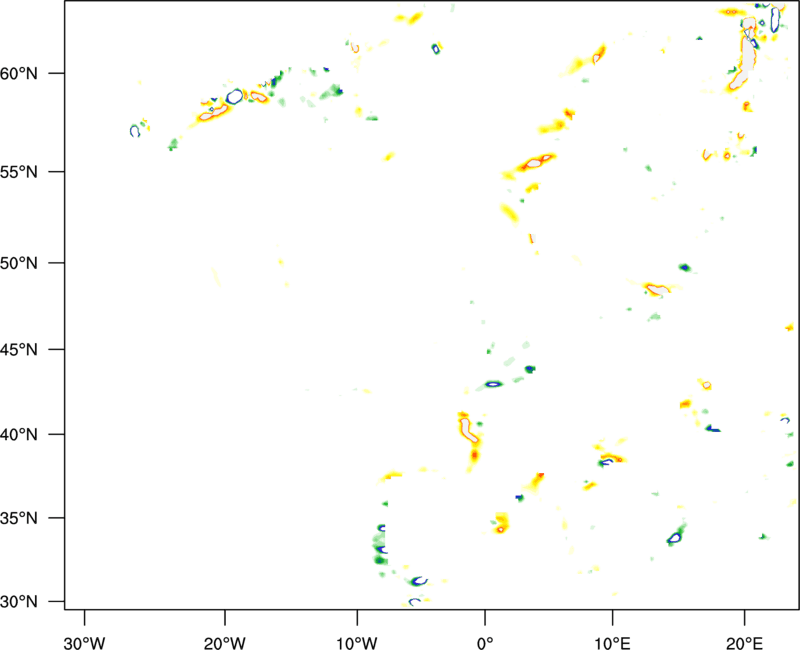Click the 30°N latitude label
The height and width of the screenshot is (650, 800).
pyautogui.click(x=19, y=602)
